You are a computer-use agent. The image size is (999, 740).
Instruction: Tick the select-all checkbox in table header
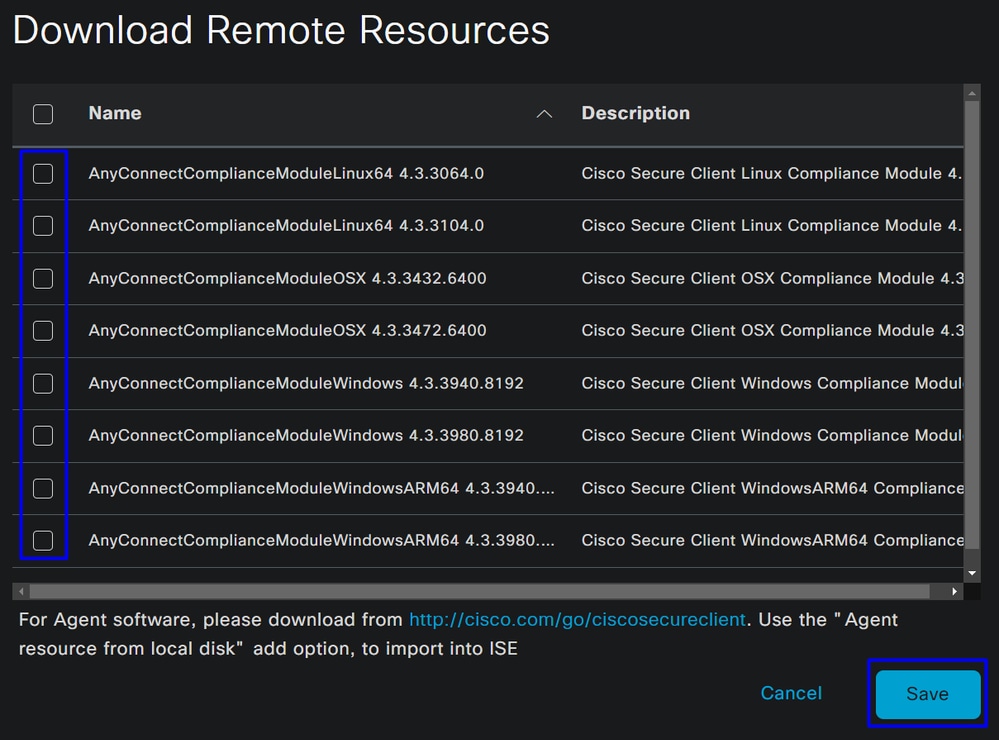[43, 114]
